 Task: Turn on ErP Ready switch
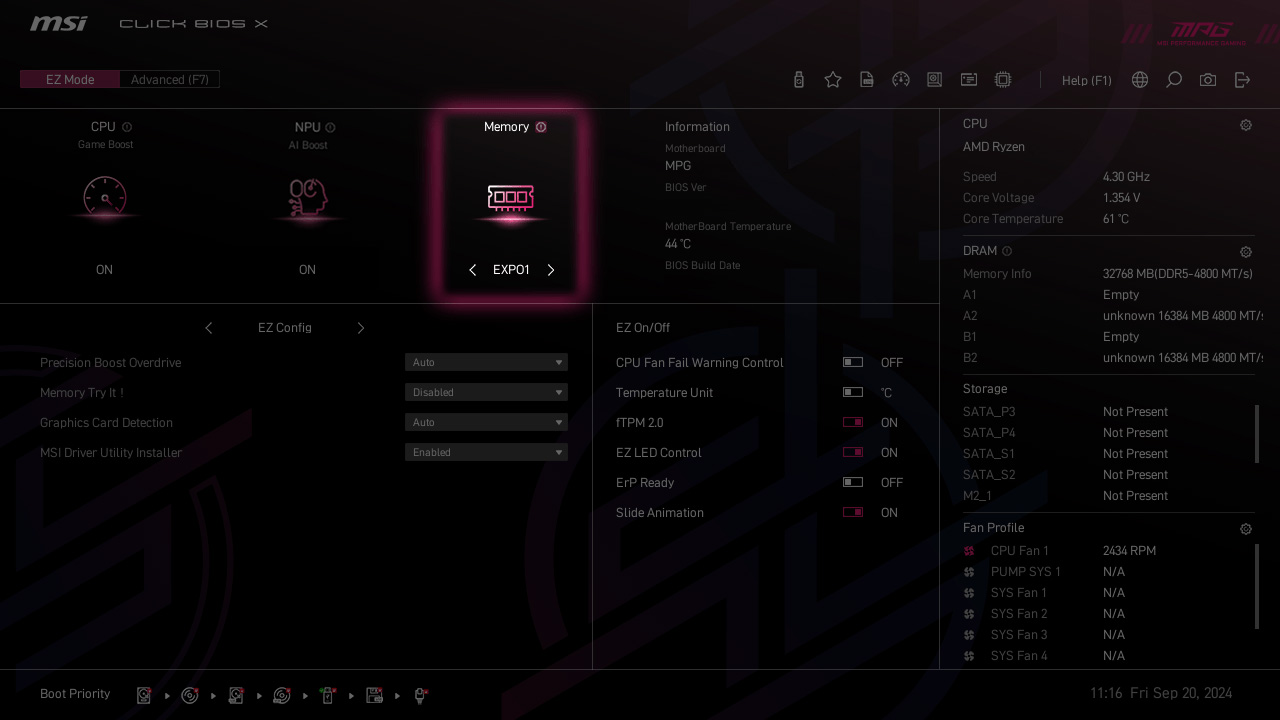852,483
